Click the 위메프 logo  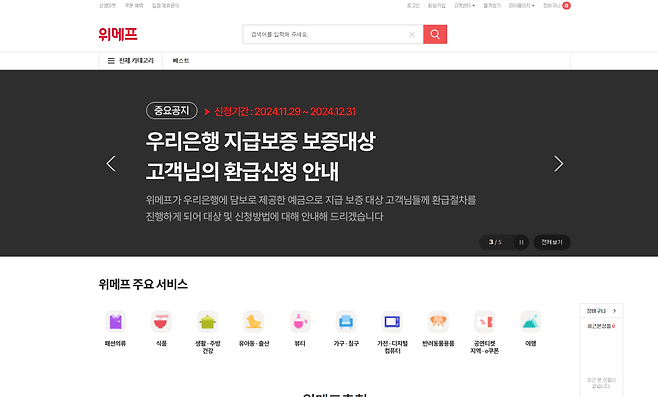pyautogui.click(x=118, y=34)
